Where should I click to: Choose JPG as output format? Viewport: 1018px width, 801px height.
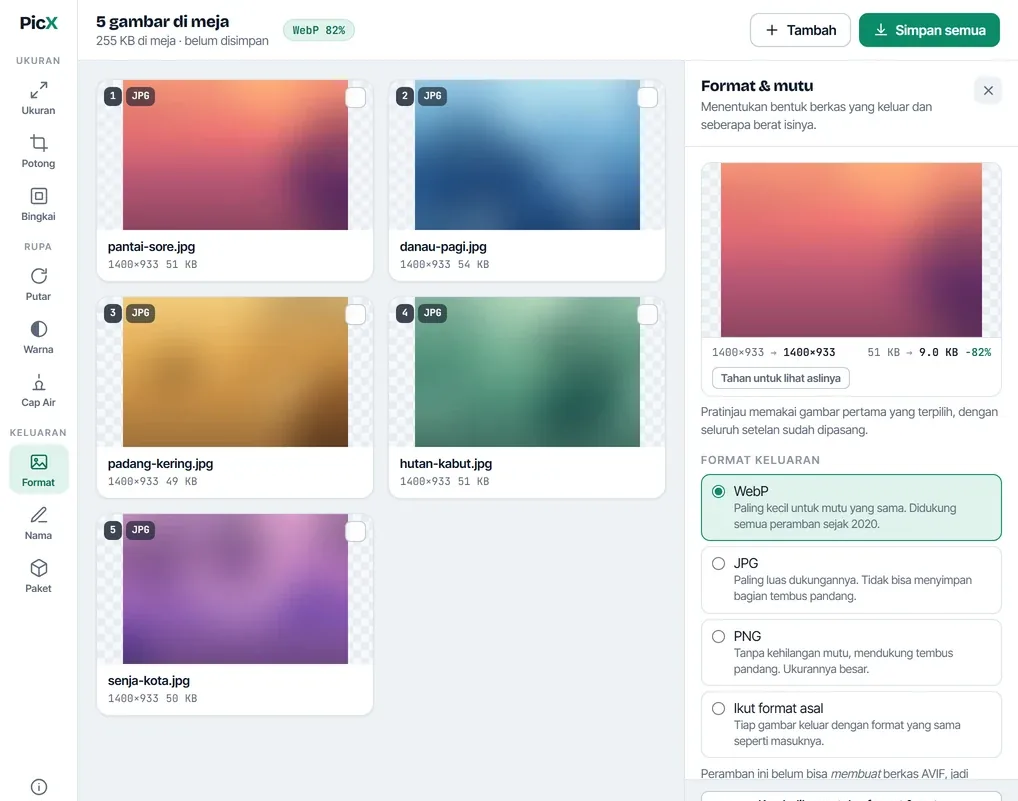click(851, 580)
